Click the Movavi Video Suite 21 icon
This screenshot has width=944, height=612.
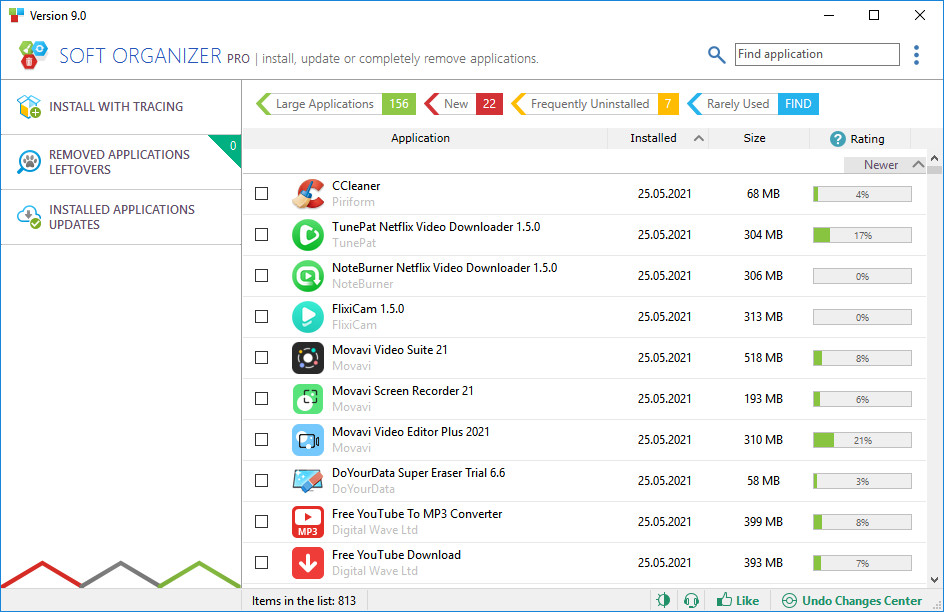[308, 357]
